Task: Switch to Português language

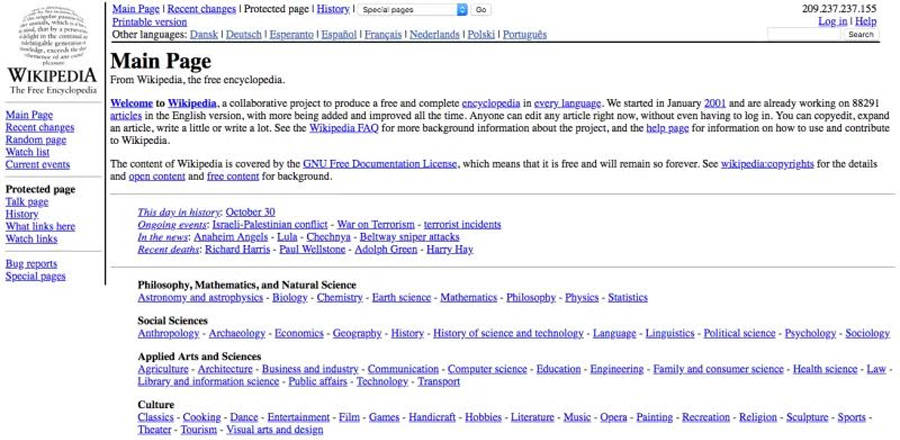Action: (x=525, y=34)
